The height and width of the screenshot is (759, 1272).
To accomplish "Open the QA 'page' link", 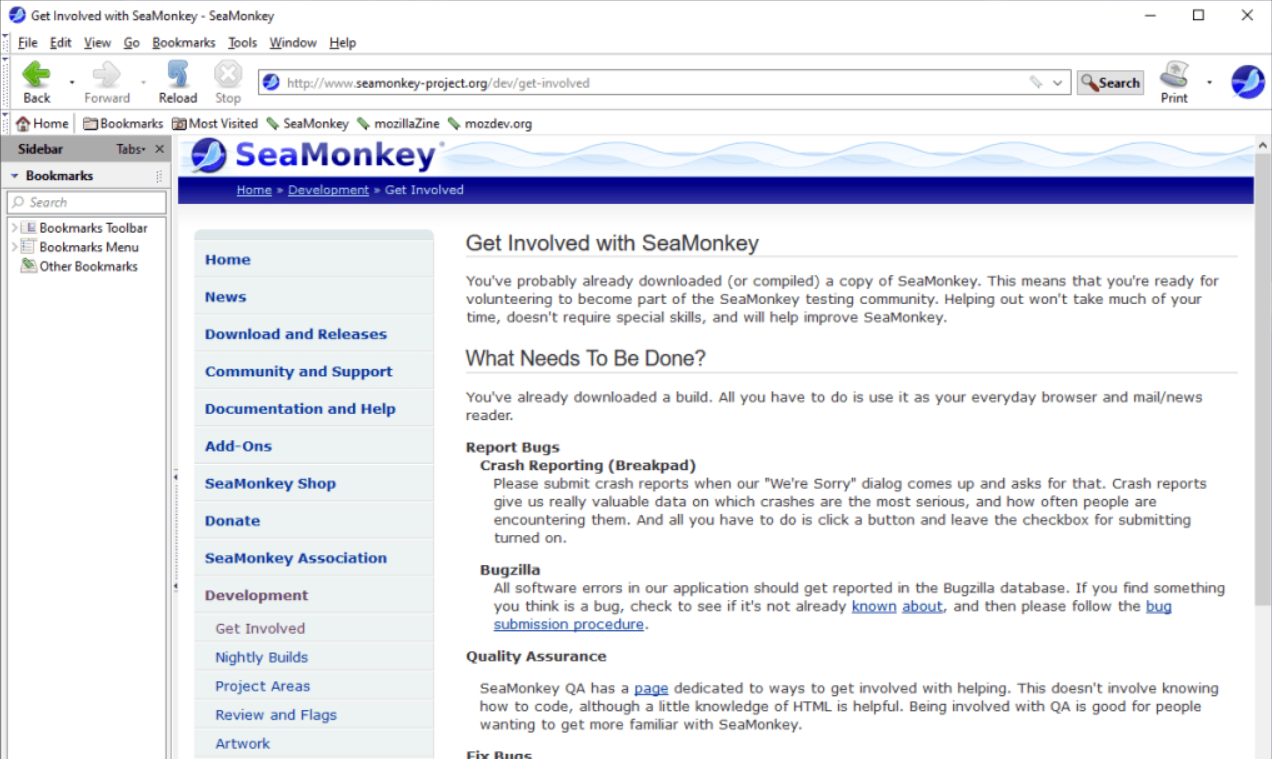I will pos(651,688).
